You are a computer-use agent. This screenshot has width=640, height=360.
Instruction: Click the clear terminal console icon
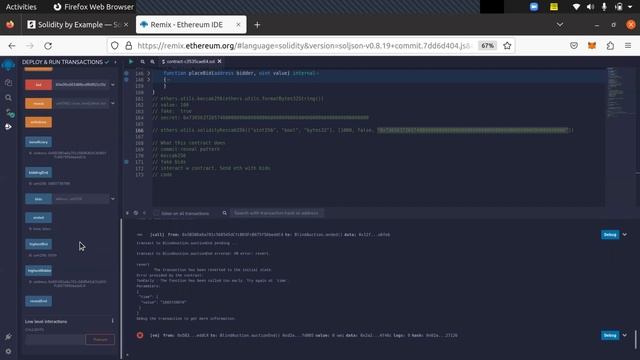pyautogui.click(x=136, y=213)
